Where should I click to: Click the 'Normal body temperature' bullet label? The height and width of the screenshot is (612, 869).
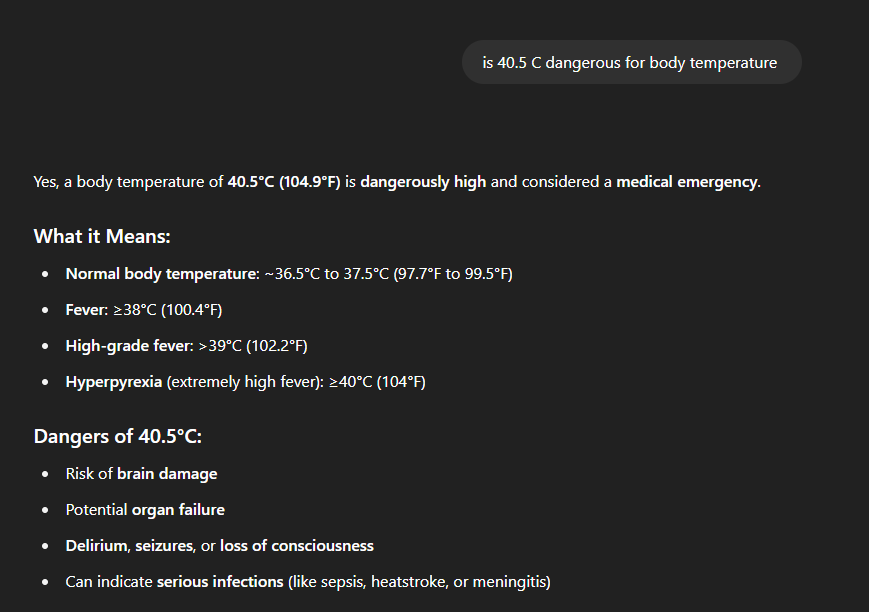[162, 274]
